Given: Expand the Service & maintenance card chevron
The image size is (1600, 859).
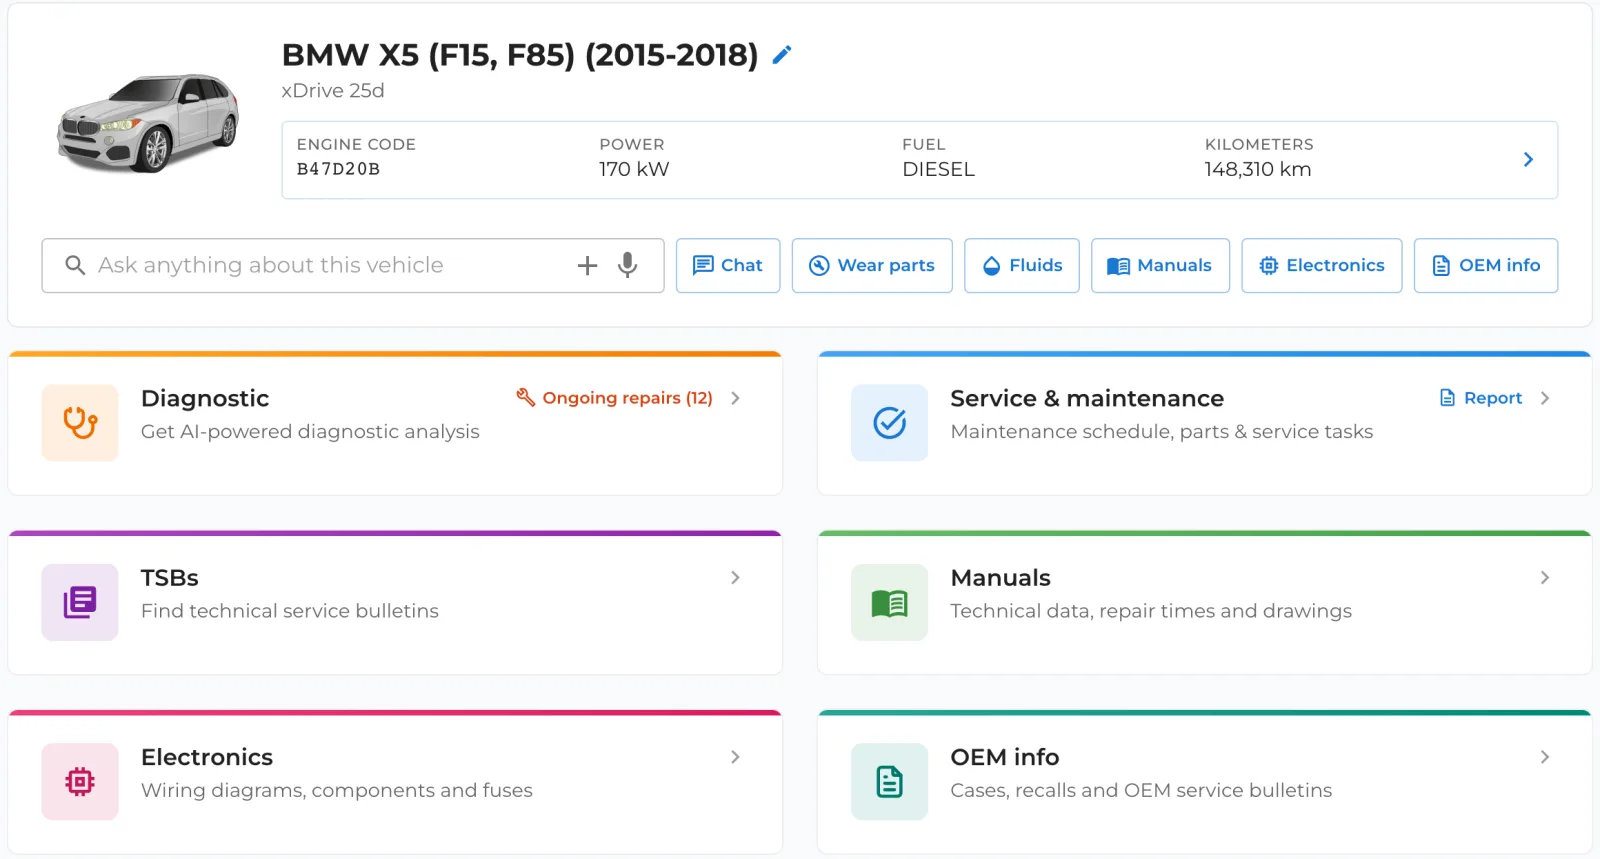Looking at the screenshot, I should click(x=1545, y=398).
